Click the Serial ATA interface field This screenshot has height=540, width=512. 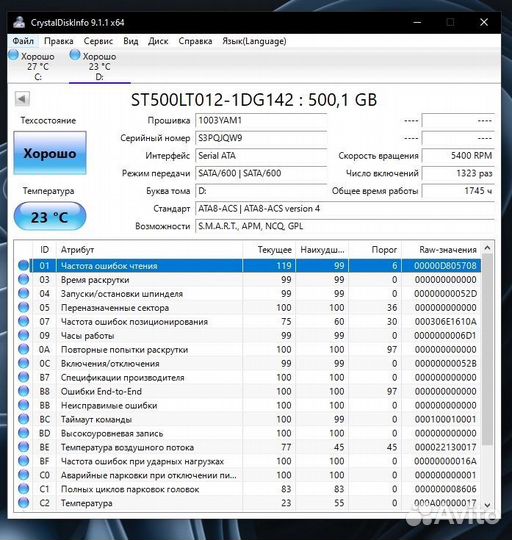[261, 156]
